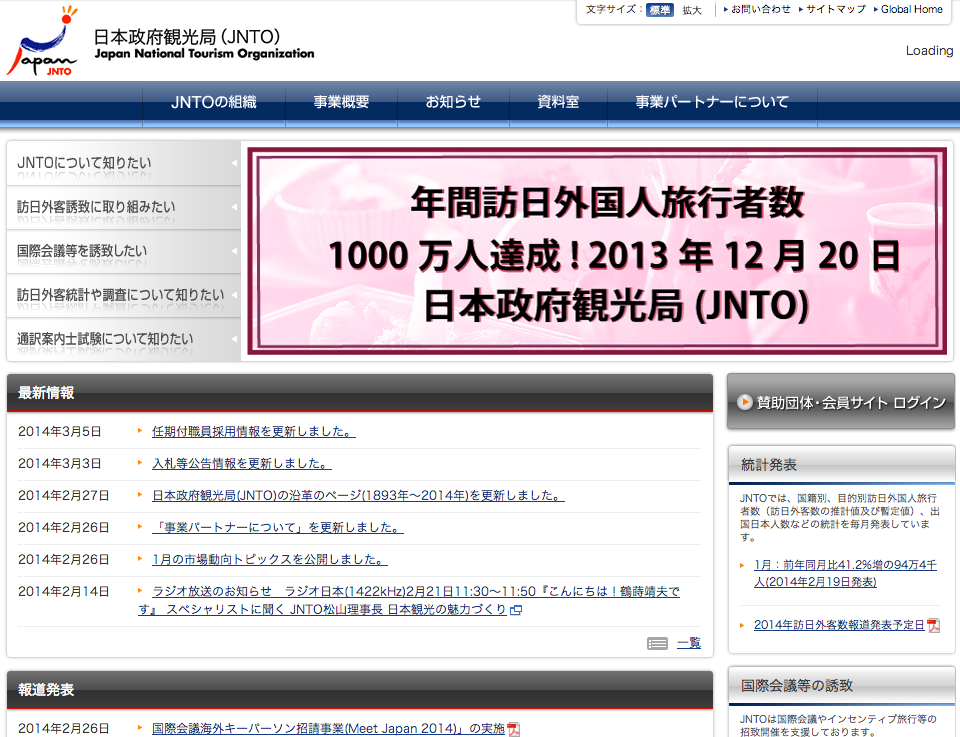Viewport: 960px width, 737px height.
Task: Open 事業パートナーについて navigation tab
Action: 712,102
